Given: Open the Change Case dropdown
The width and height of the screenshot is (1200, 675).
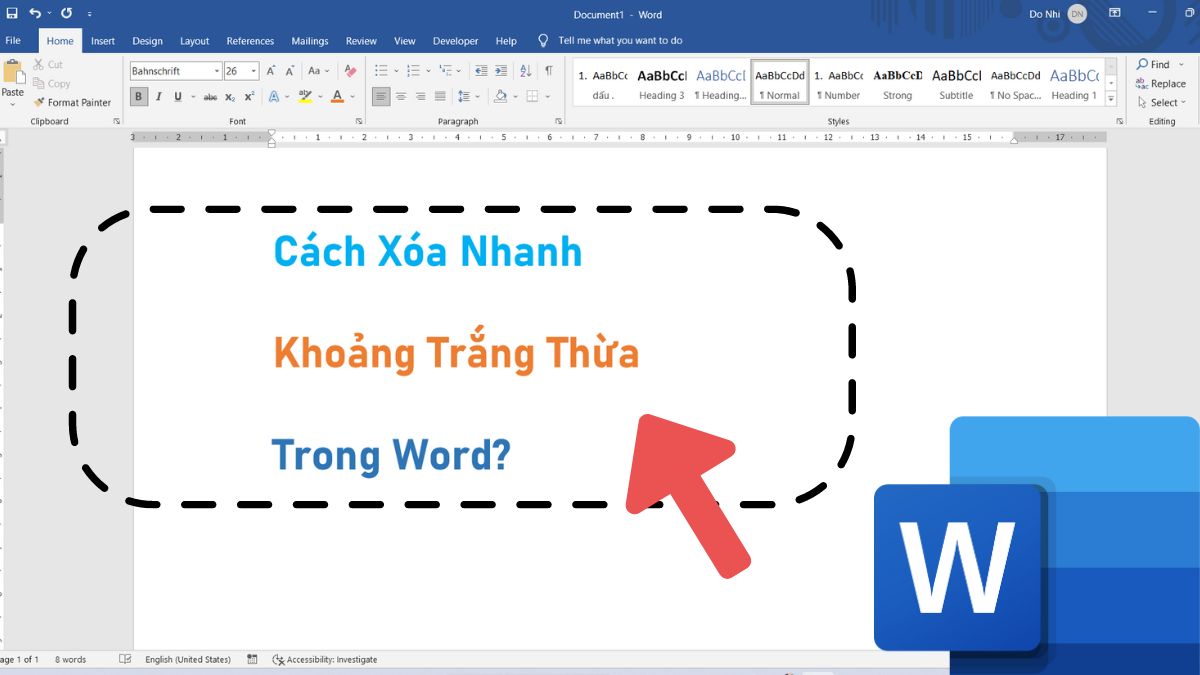Looking at the screenshot, I should pyautogui.click(x=318, y=71).
